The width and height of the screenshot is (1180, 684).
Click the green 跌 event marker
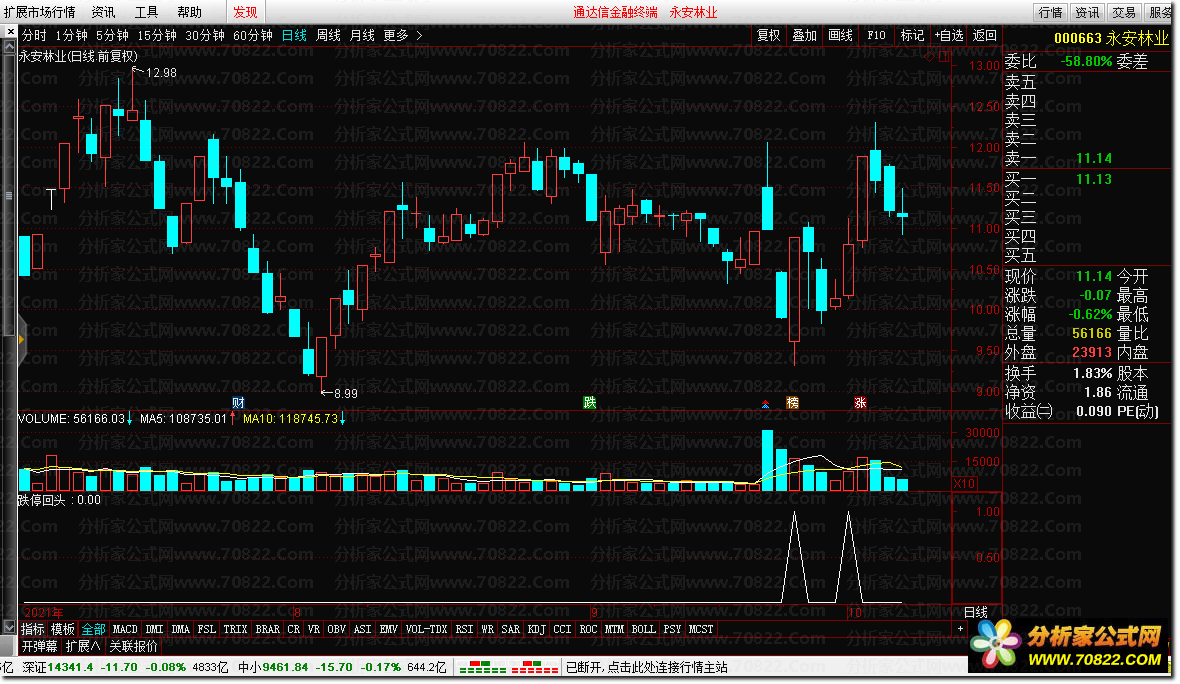589,403
